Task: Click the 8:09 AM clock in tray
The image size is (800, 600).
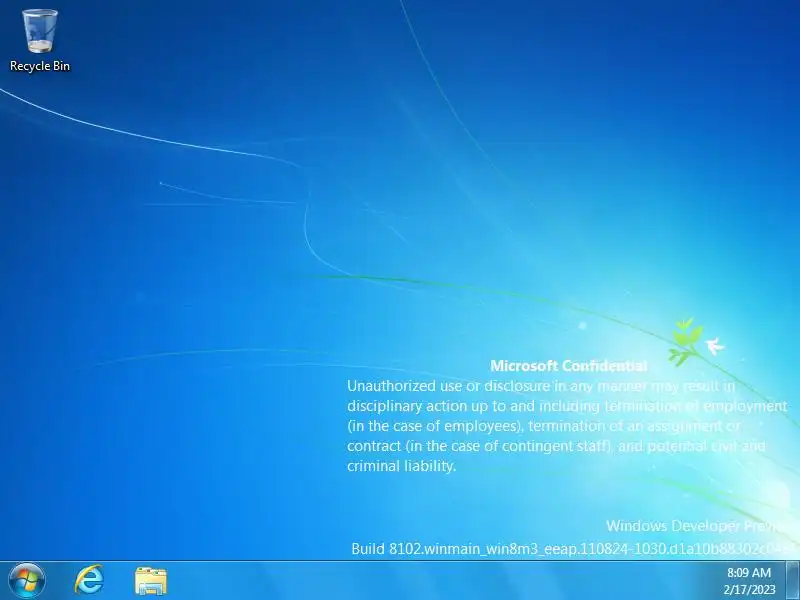Action: click(748, 572)
